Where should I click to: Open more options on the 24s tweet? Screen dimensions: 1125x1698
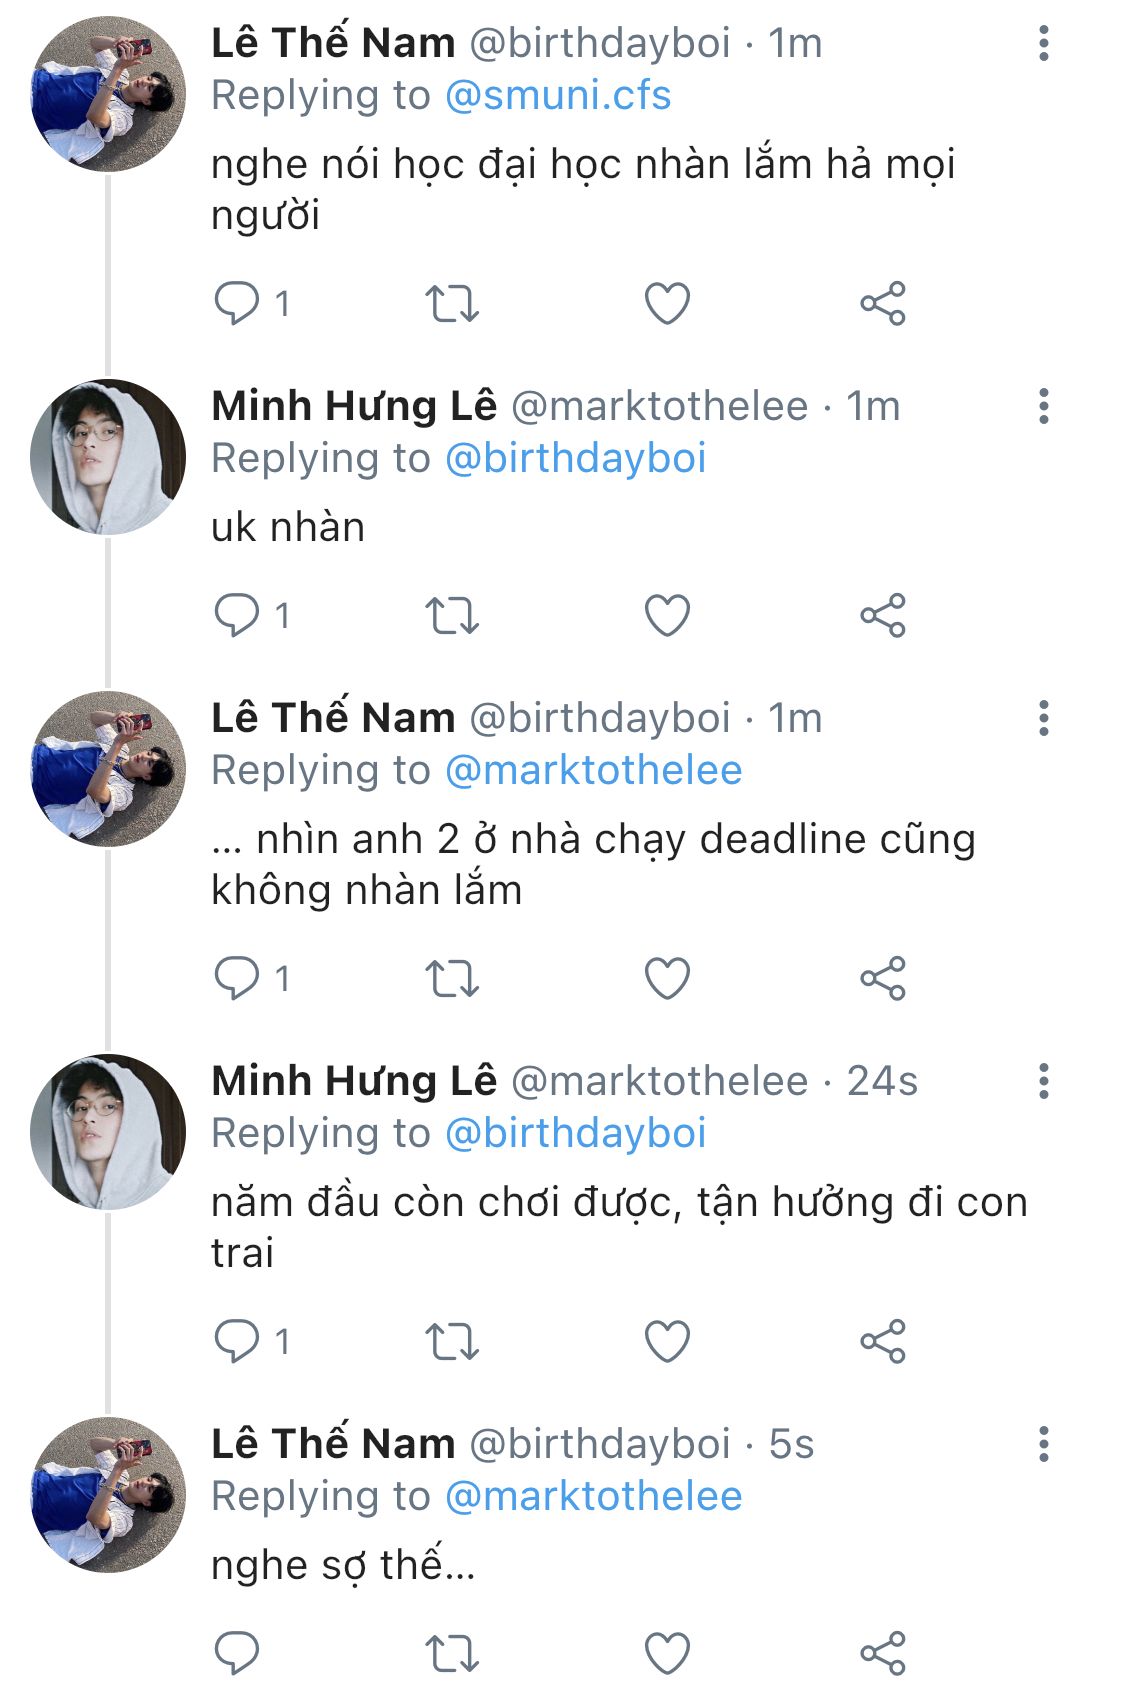coord(1044,1081)
